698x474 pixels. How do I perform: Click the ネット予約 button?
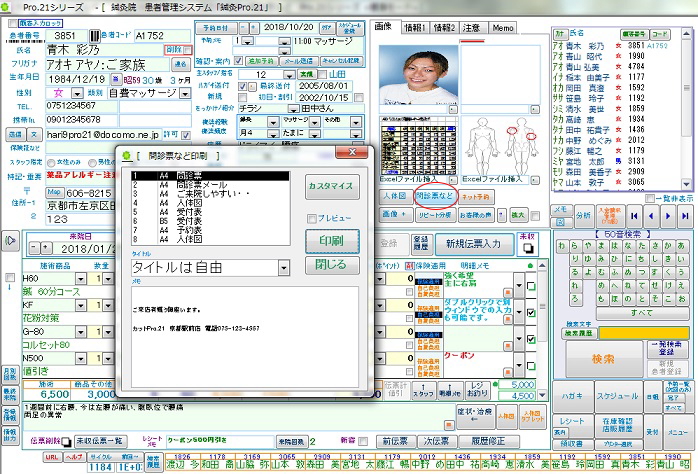476,196
